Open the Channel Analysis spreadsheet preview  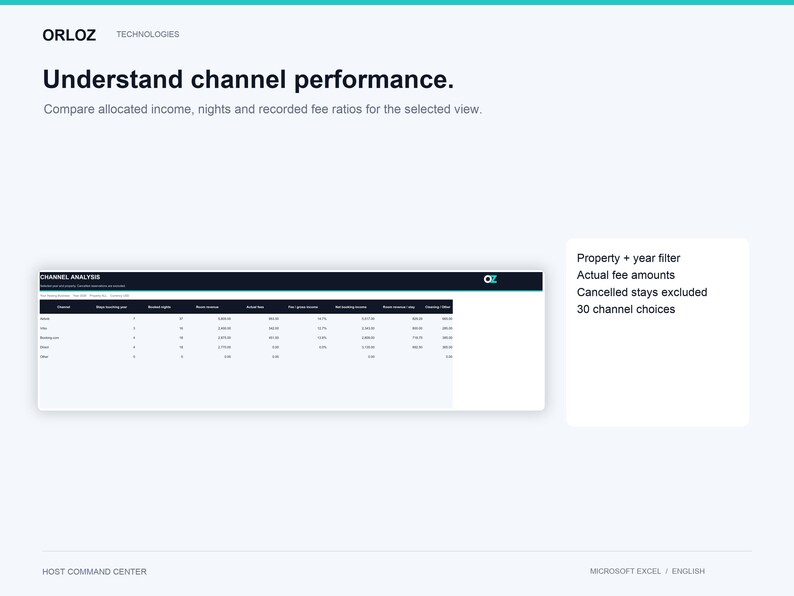(x=291, y=340)
